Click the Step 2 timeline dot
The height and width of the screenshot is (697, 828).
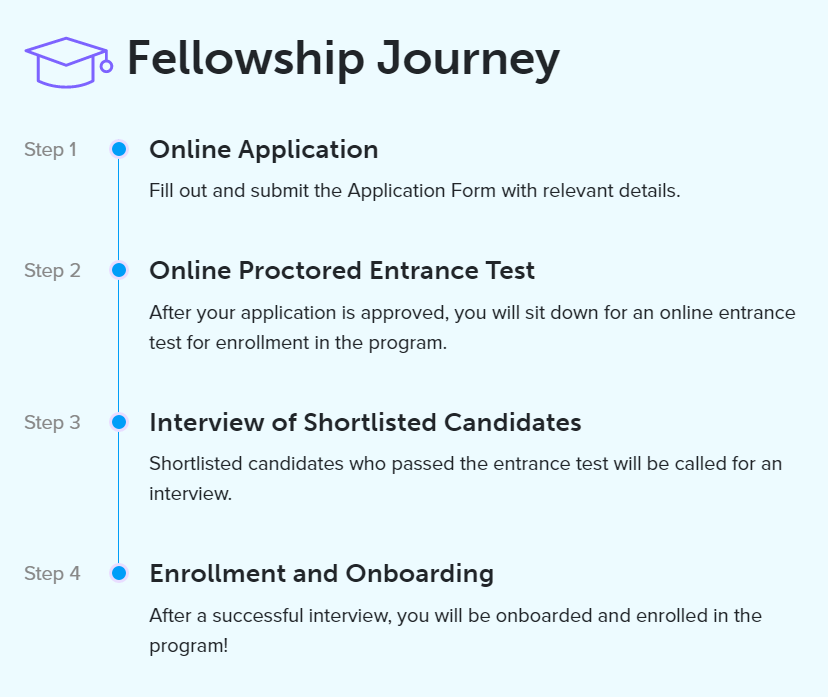pyautogui.click(x=119, y=270)
